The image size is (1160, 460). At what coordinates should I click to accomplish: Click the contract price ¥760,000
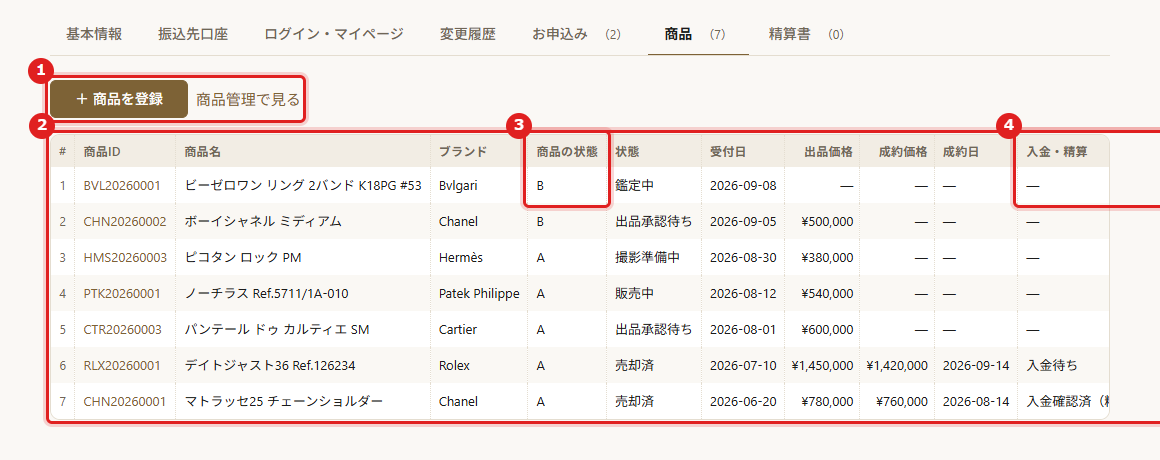pos(901,402)
